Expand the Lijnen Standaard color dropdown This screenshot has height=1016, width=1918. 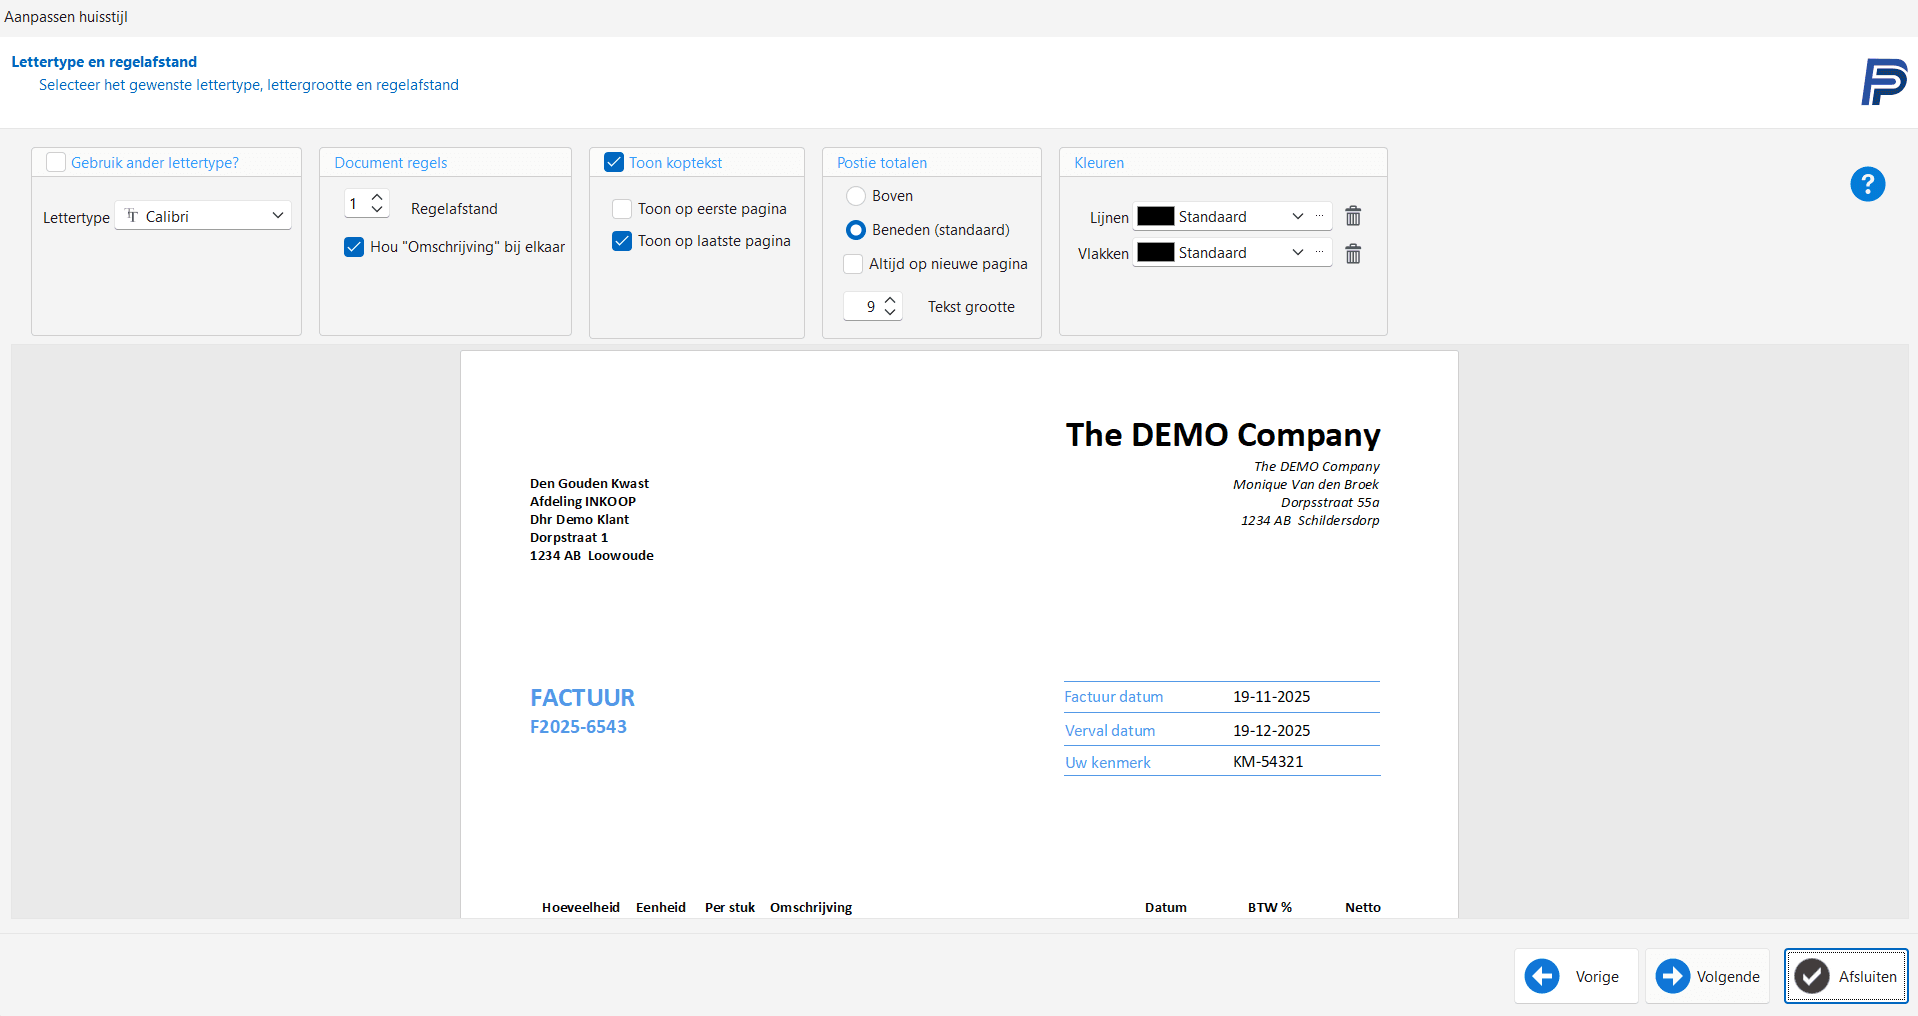click(1298, 216)
